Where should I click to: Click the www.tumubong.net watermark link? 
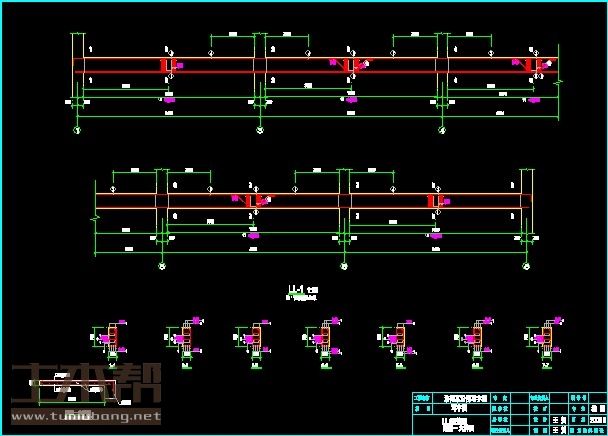click(85, 416)
